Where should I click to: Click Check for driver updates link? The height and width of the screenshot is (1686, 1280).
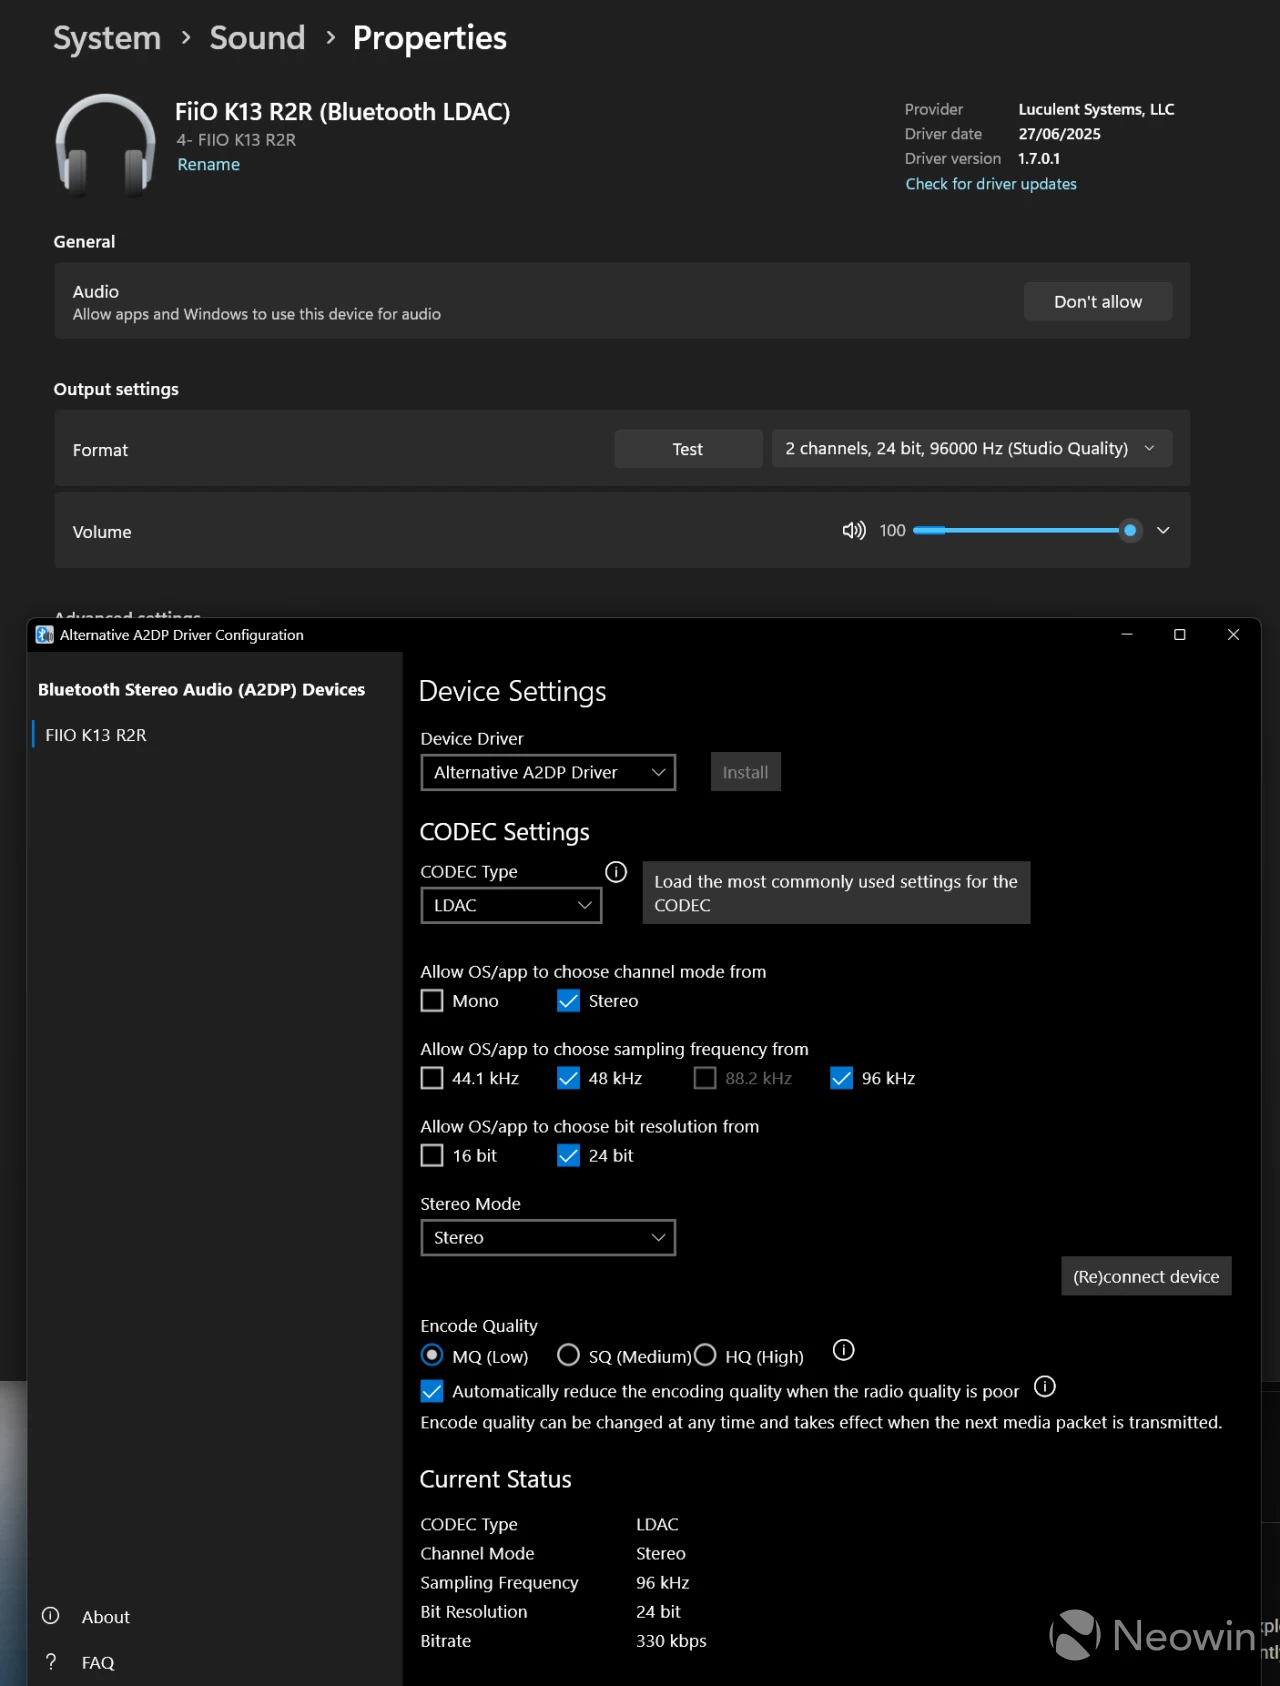(991, 184)
